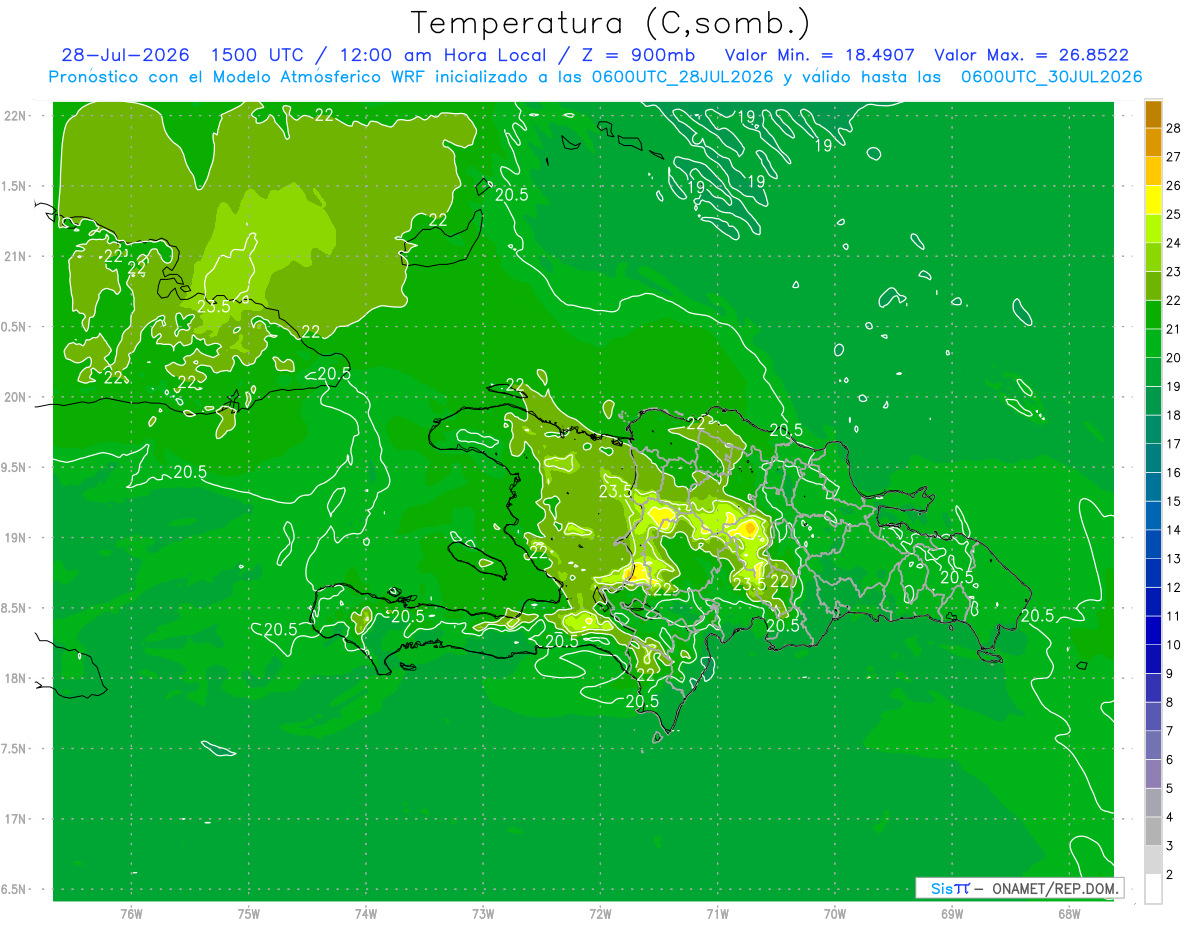Click the '20N' latitude axis label
This screenshot has width=1200, height=927.
(x=15, y=397)
